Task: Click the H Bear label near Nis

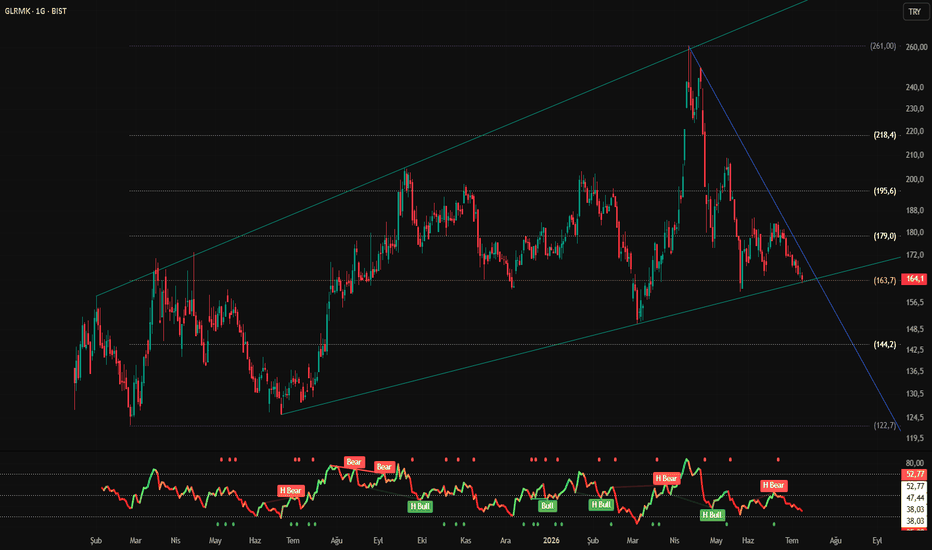Action: point(666,478)
